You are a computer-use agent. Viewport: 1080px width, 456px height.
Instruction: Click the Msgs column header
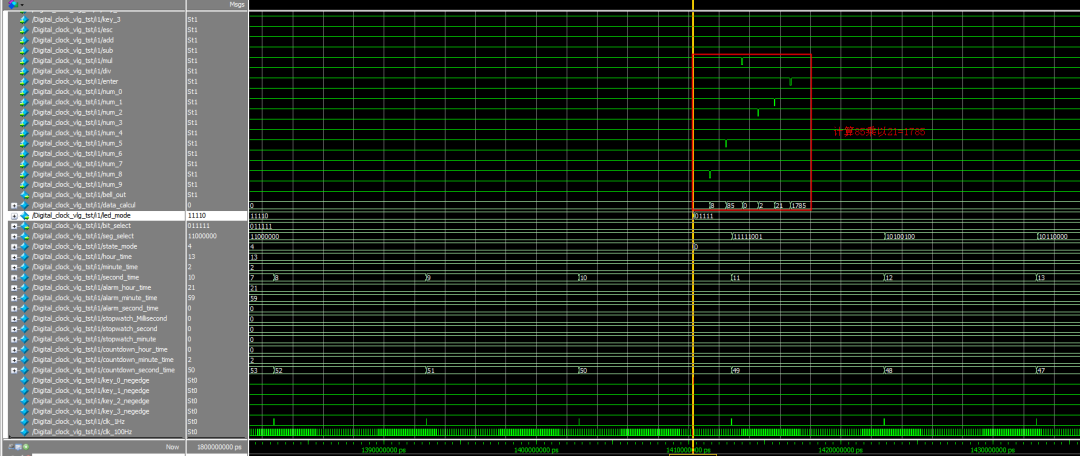pos(236,5)
